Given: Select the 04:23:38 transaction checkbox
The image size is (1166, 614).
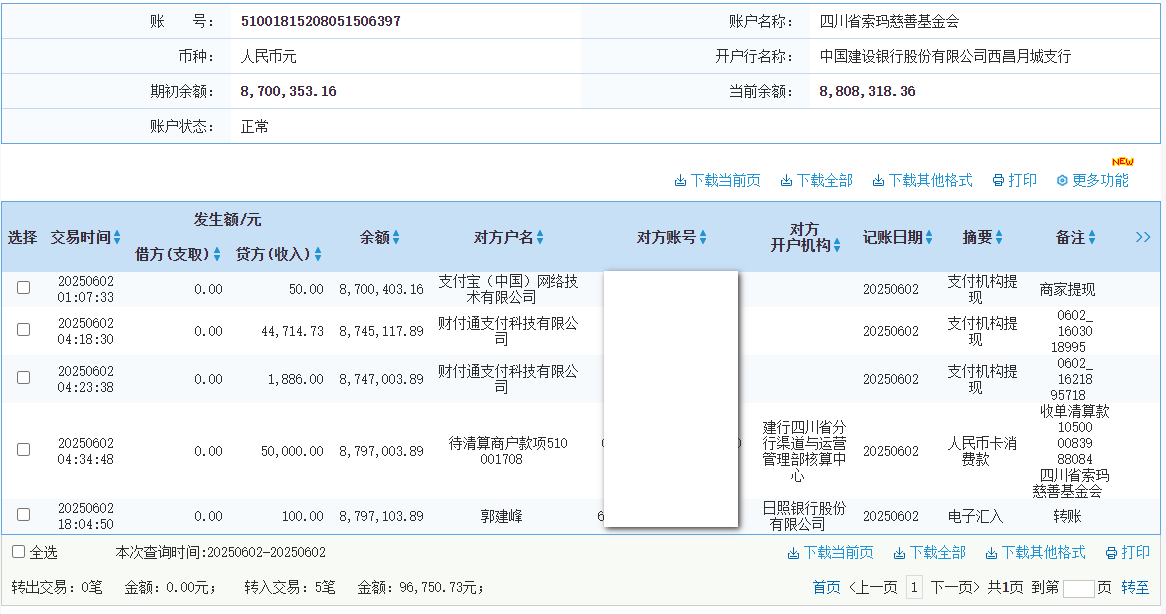Looking at the screenshot, I should click(x=24, y=378).
